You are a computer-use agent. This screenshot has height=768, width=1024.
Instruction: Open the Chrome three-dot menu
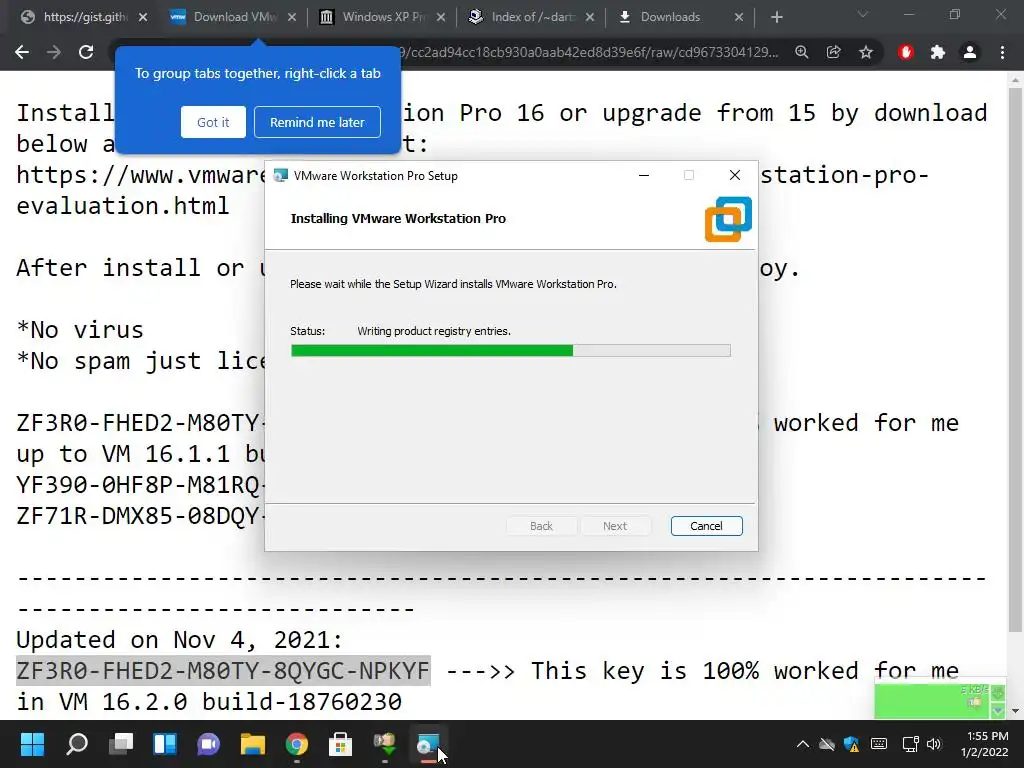point(1002,52)
